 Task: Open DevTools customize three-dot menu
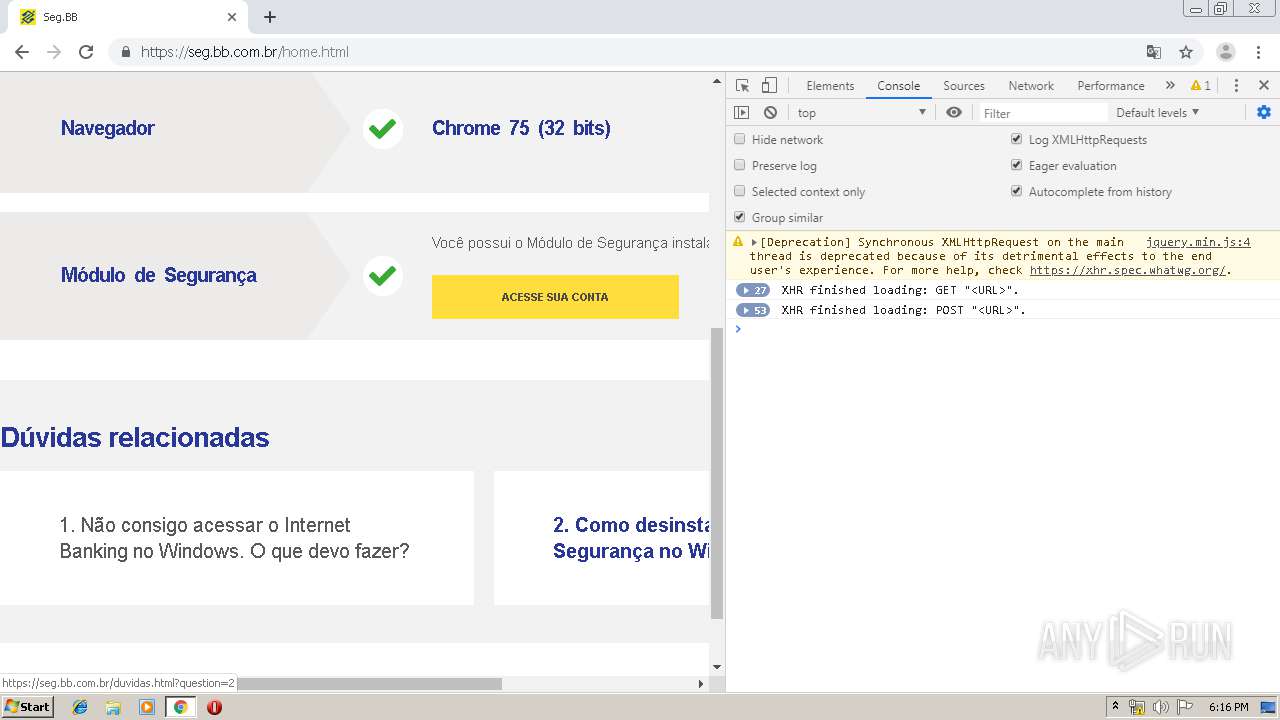(1236, 86)
